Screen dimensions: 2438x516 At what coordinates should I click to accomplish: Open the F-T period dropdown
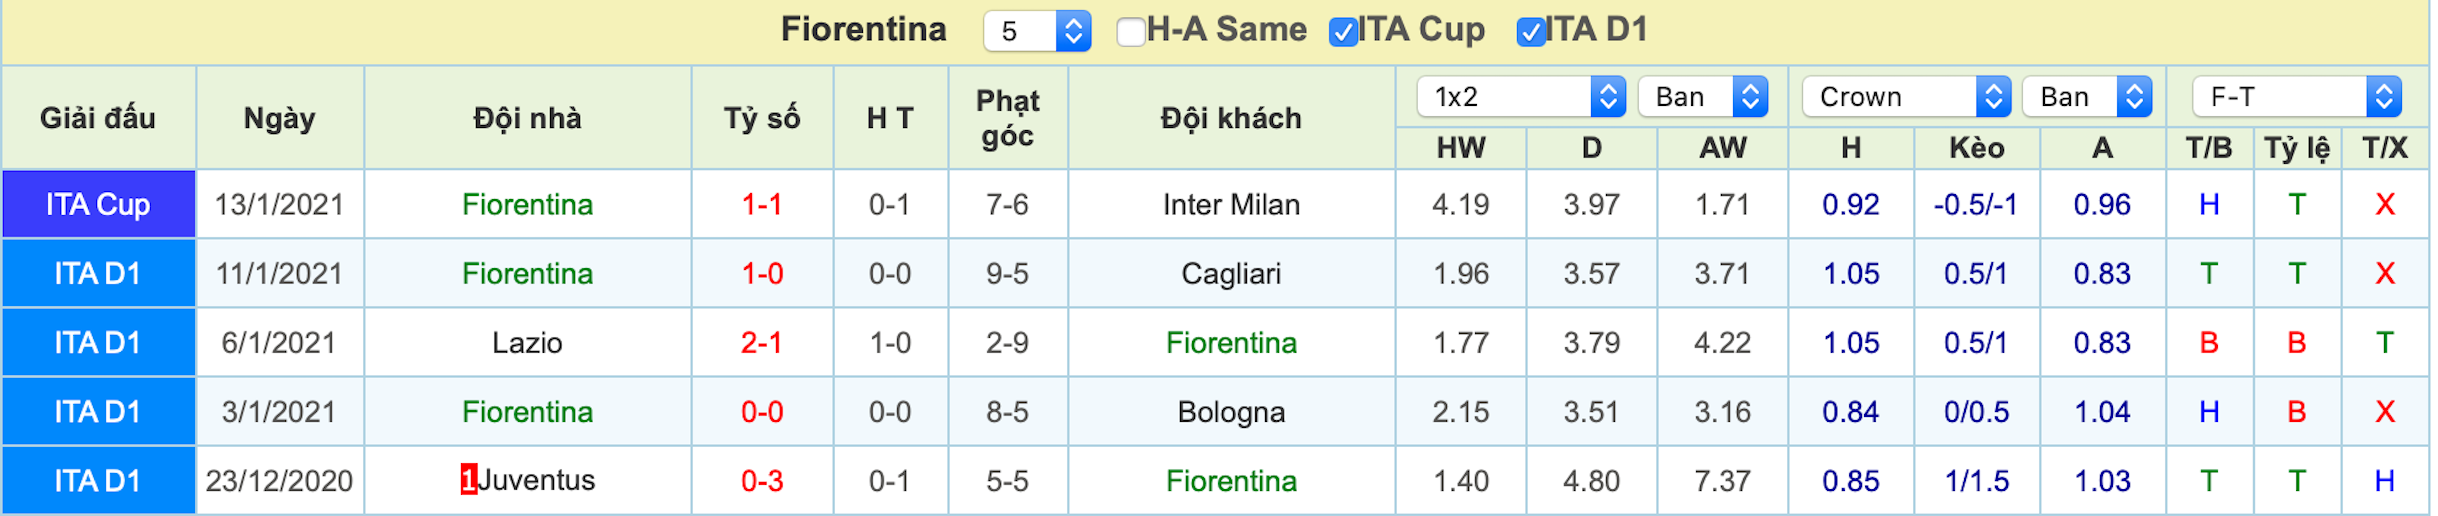click(2296, 97)
